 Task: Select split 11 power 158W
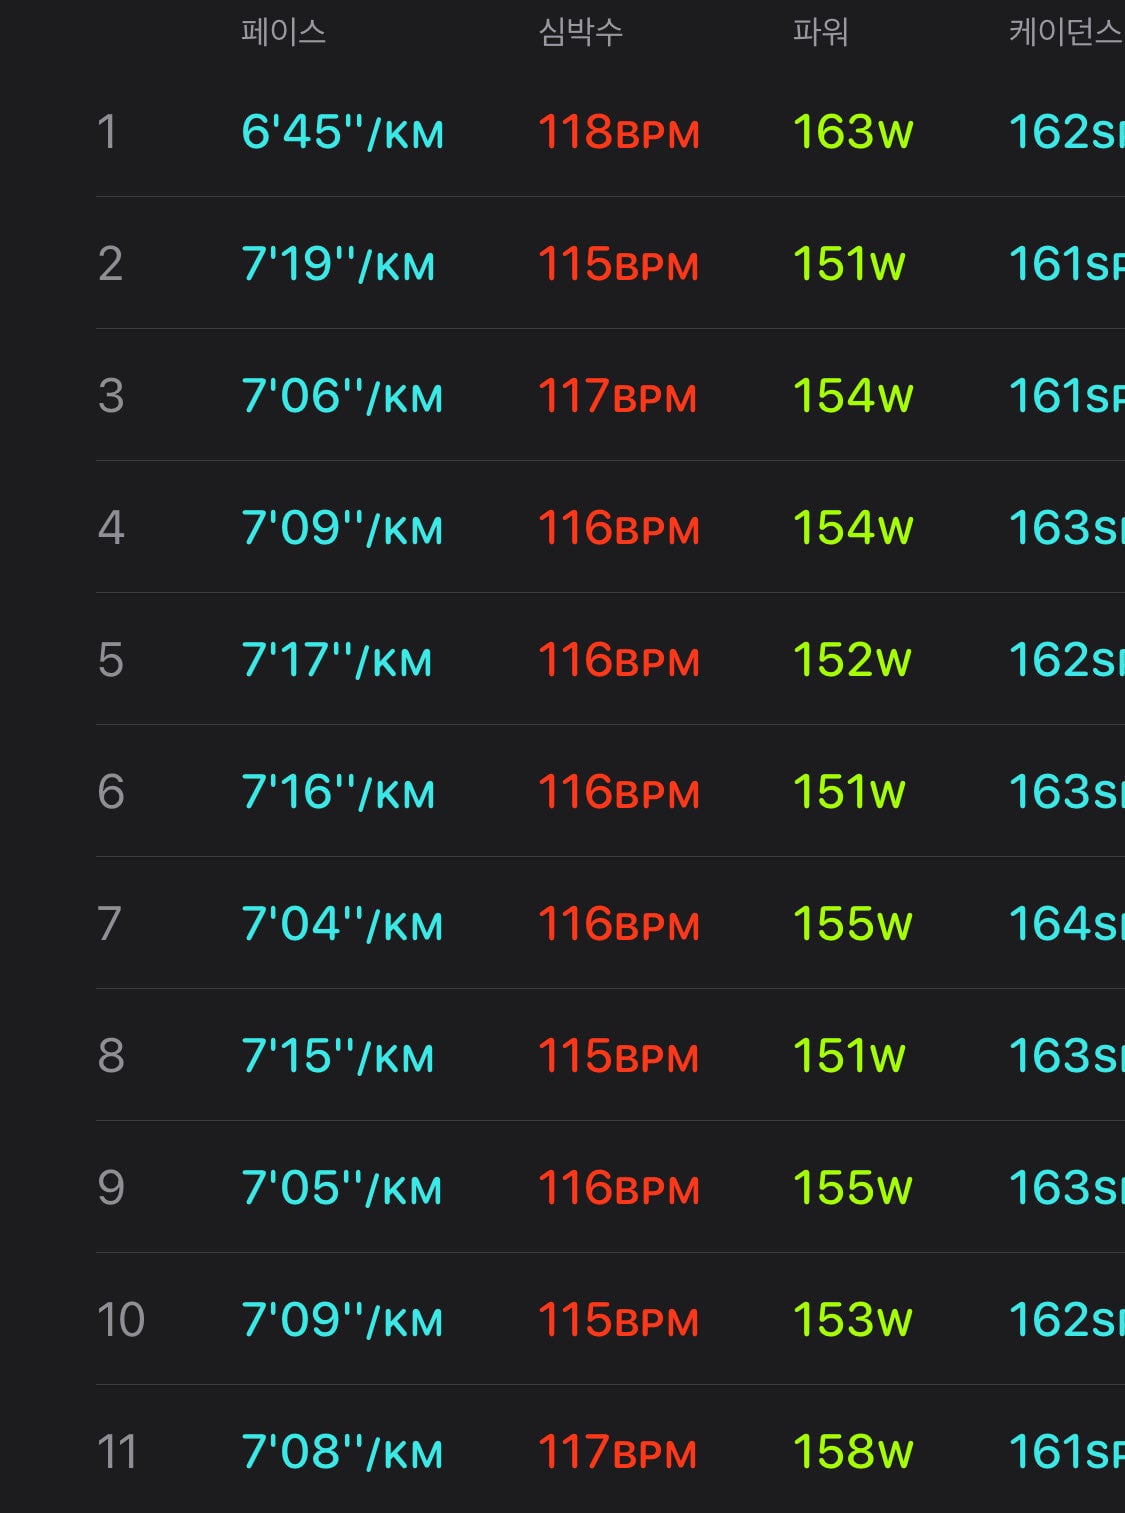[x=853, y=1452]
